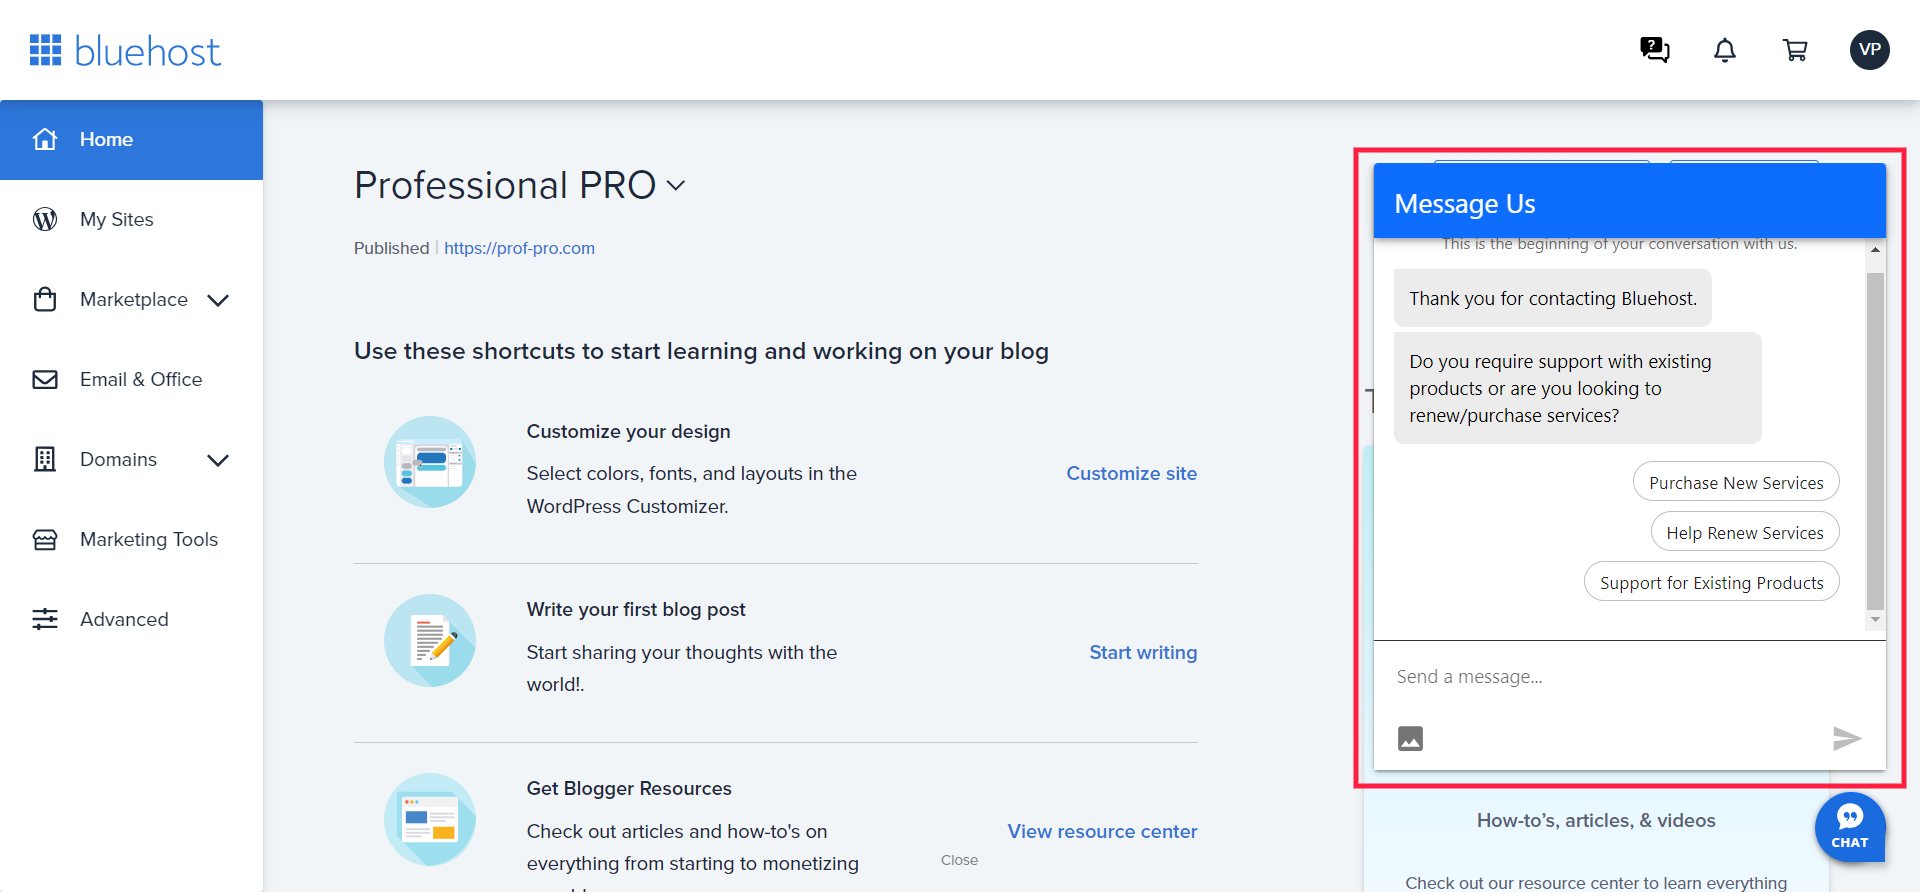Viewport: 1920px width, 893px height.
Task: Click the 'Do you require support' chat message
Action: pos(1577,388)
